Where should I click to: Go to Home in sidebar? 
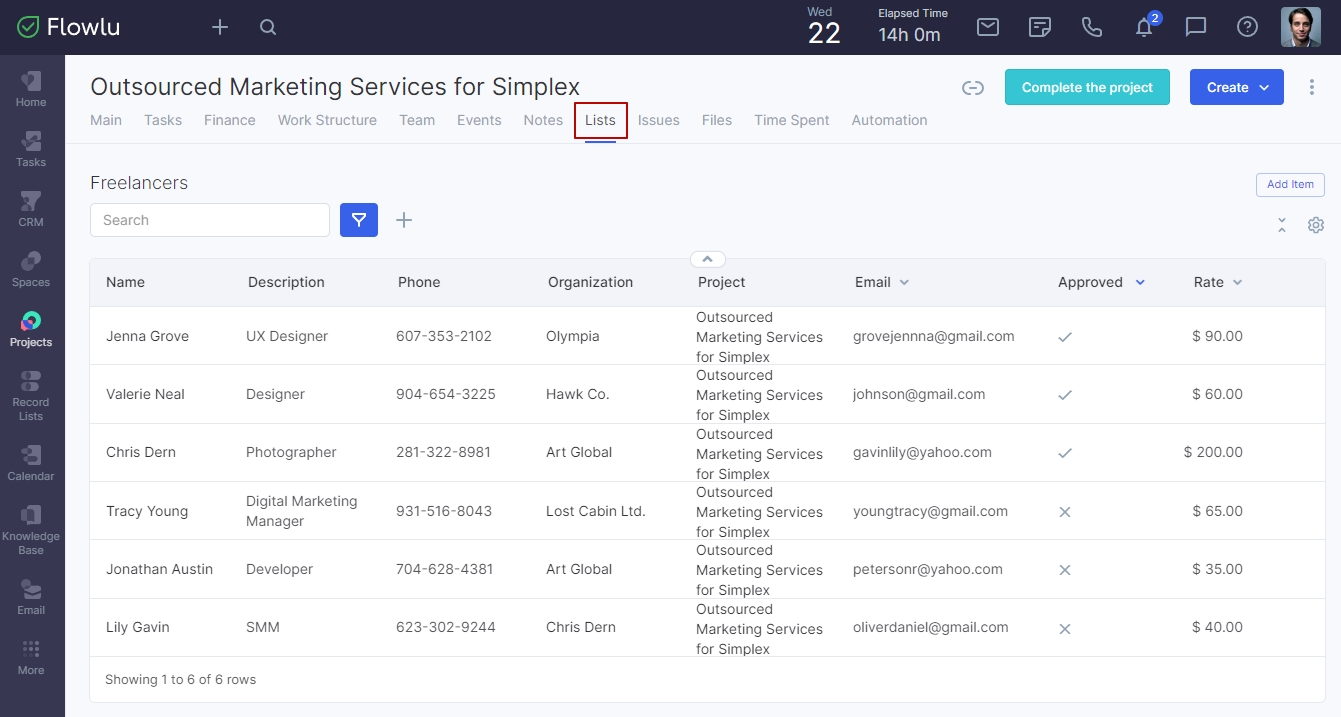coord(31,88)
